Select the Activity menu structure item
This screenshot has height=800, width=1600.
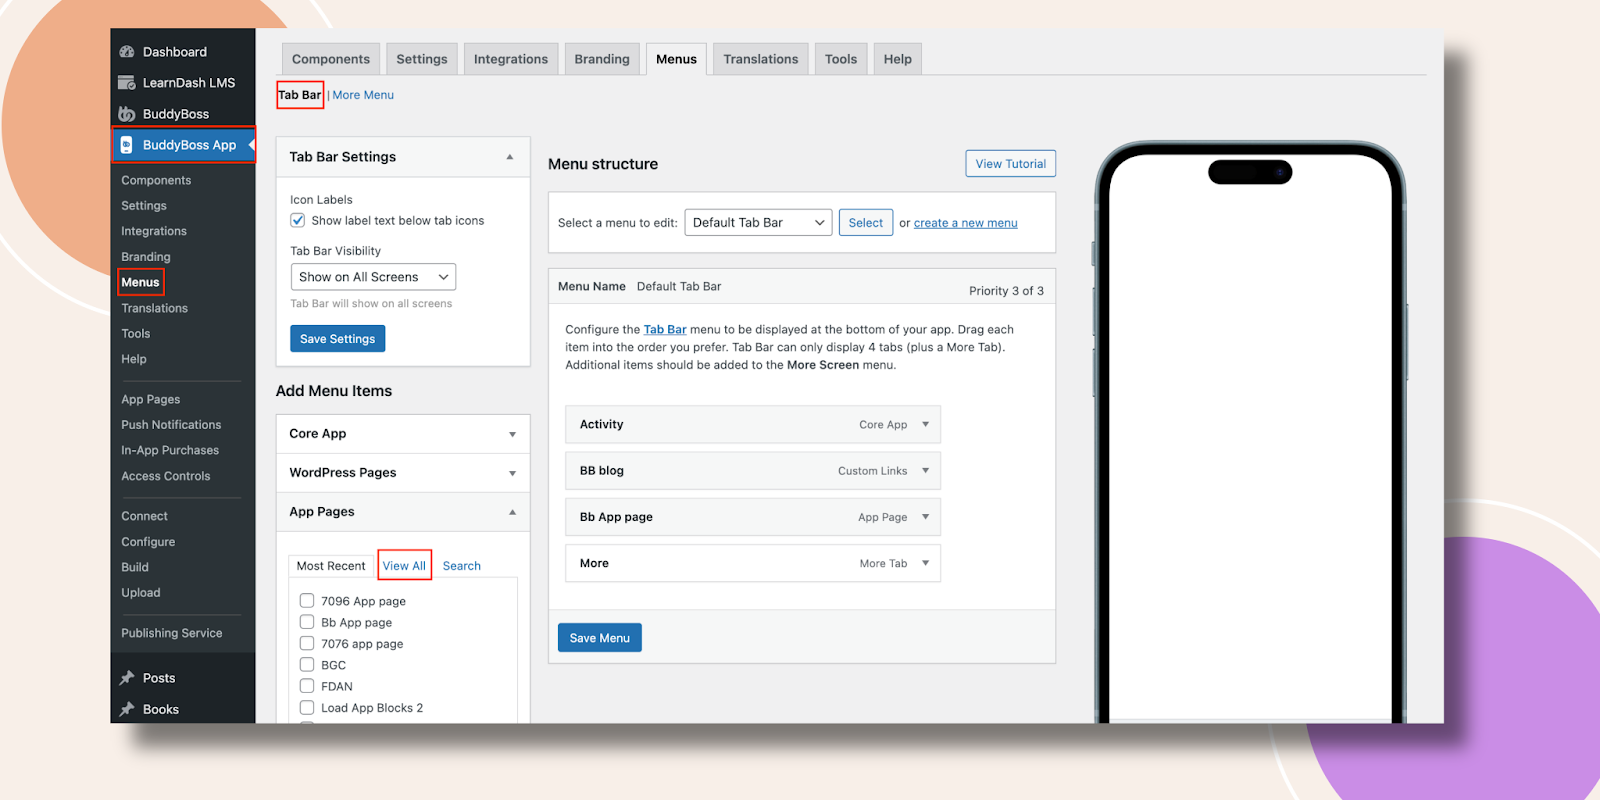pos(753,424)
